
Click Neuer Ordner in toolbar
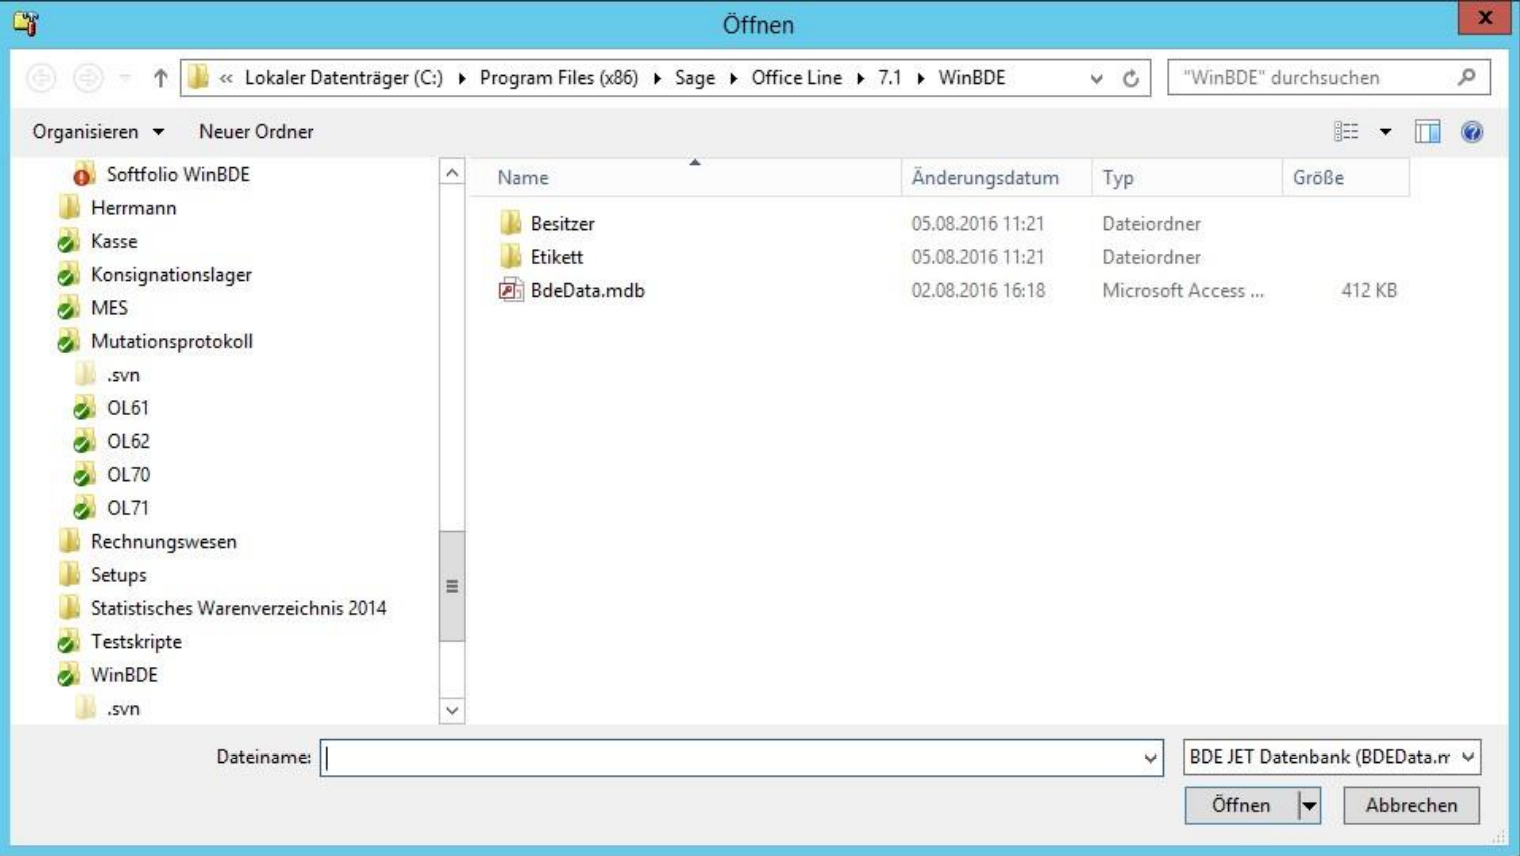pos(256,132)
